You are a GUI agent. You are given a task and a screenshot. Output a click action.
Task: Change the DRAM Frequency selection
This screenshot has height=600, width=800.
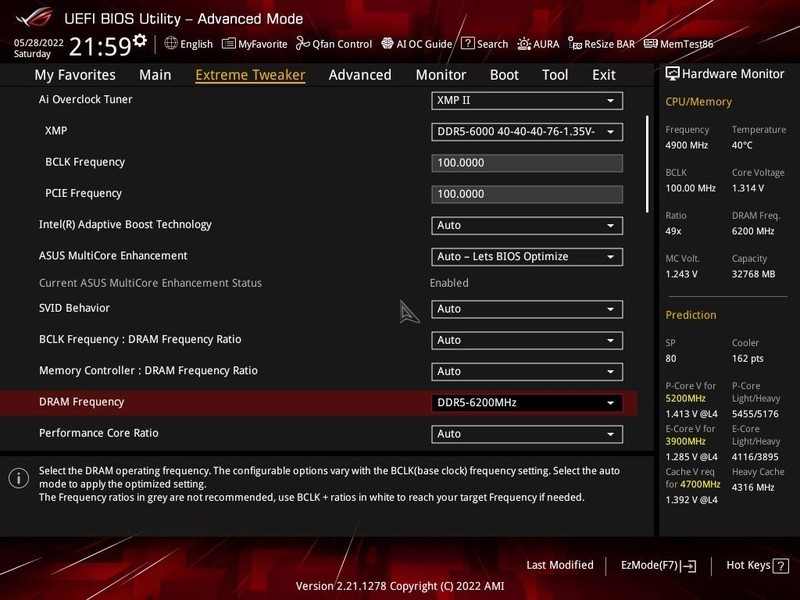pyautogui.click(x=525, y=402)
